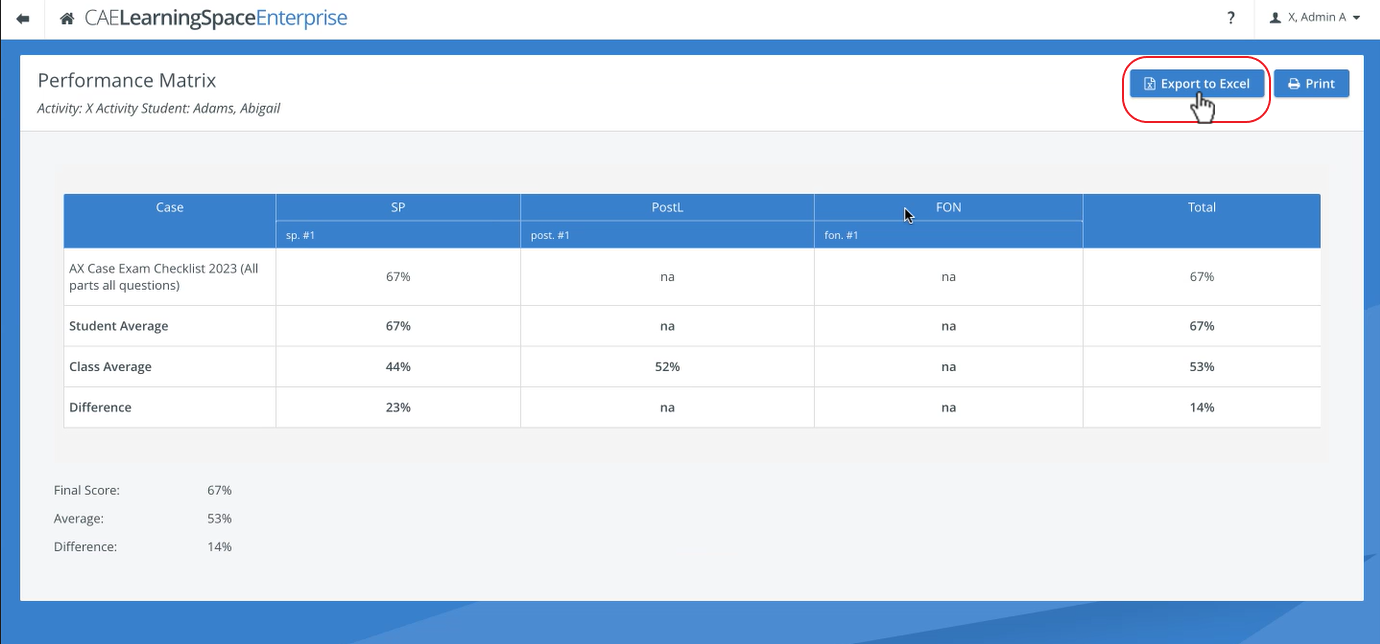This screenshot has width=1380, height=644.
Task: Expand the X, Admin A user dropdown
Action: 1315,18
